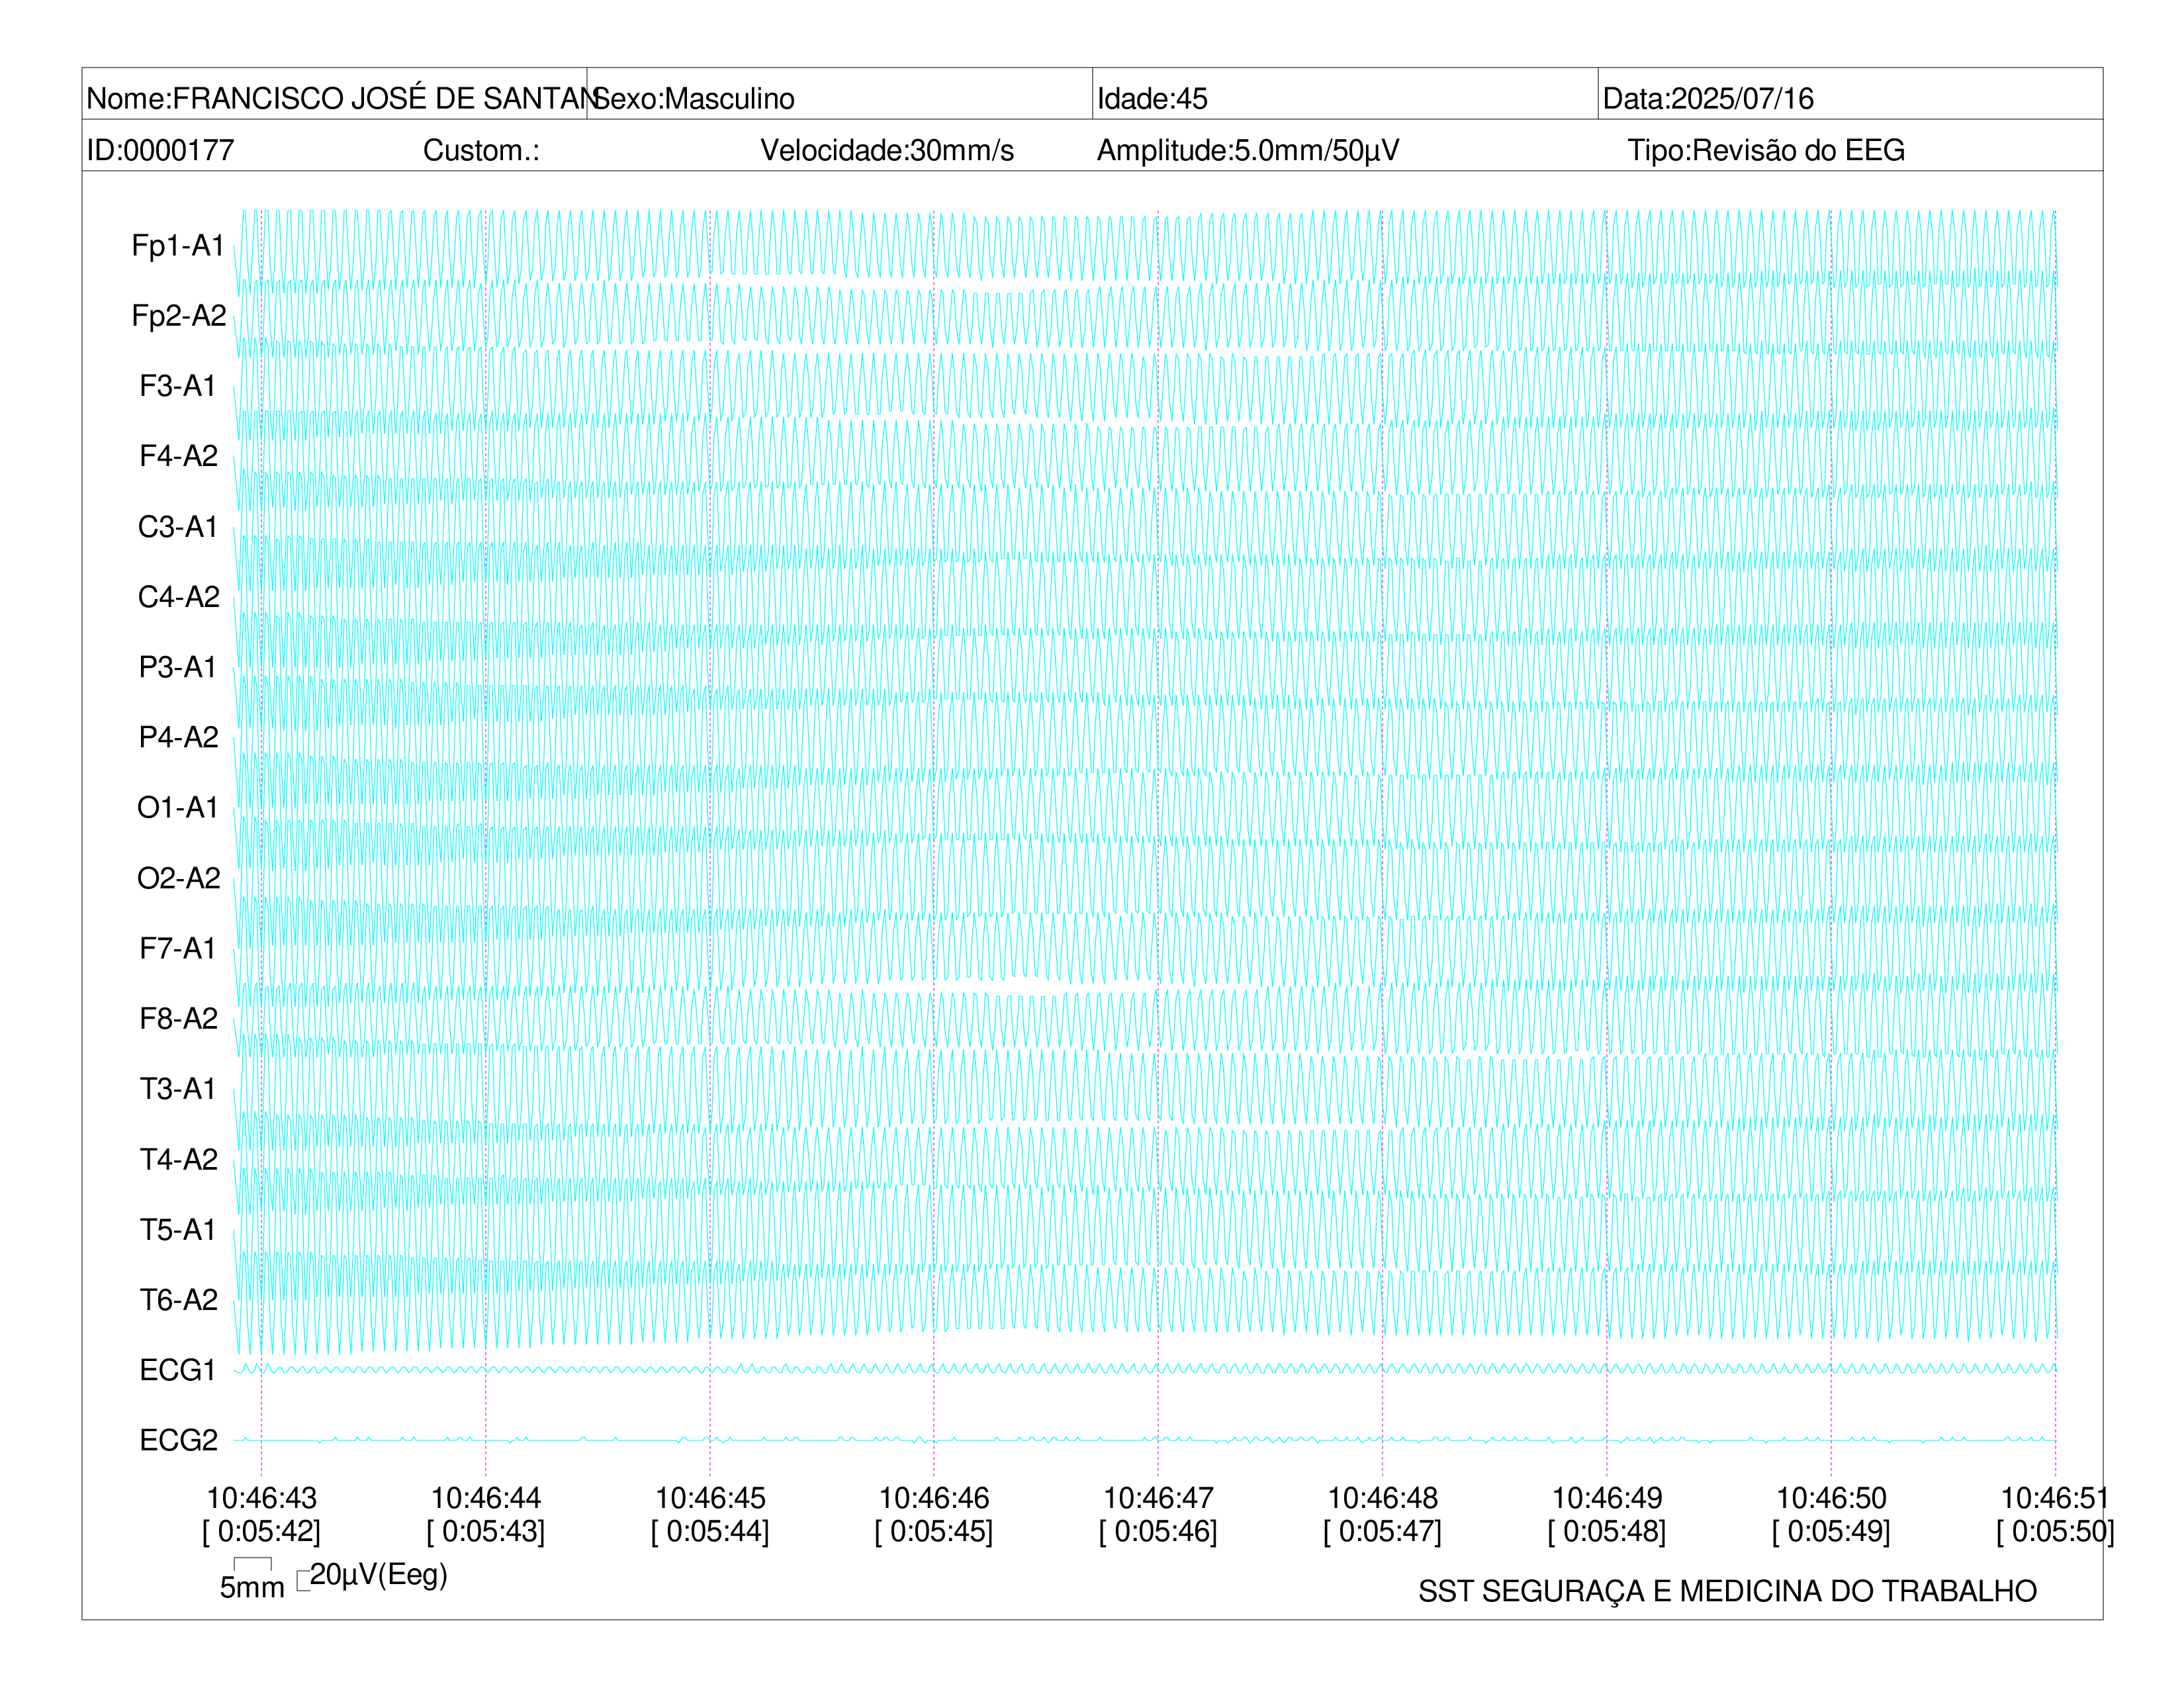
Task: Click elapsed time '[ 0:05:48]'
Action: [x=1607, y=1531]
